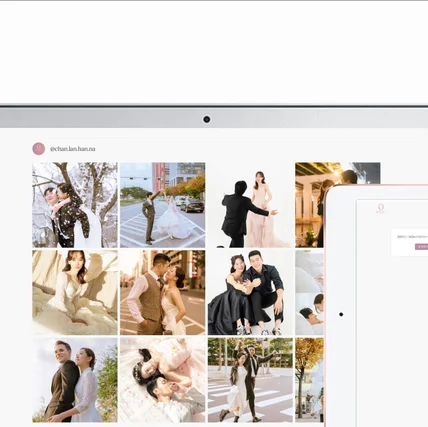This screenshot has width=428, height=427.
Task: Open the autumn tree street photo
Action: tap(309, 380)
